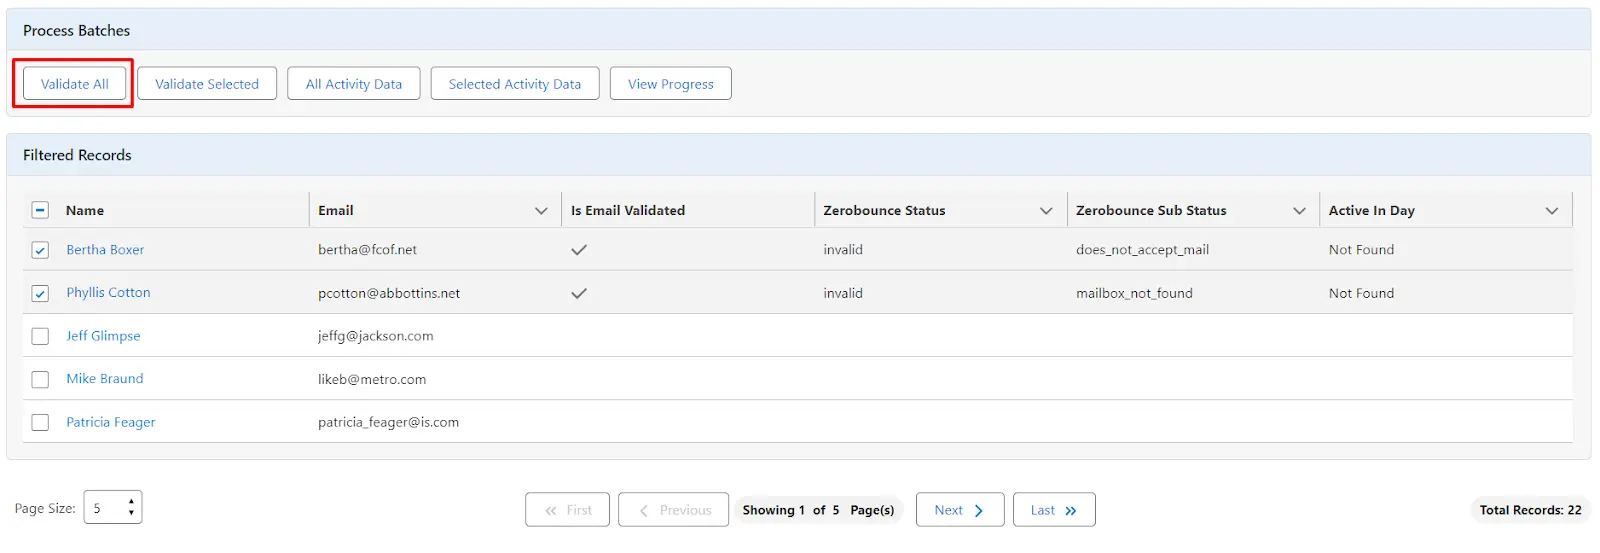Uncheck the Bertha Boxer row checkbox
Screen dimensions: 1600x553
[x=40, y=250]
